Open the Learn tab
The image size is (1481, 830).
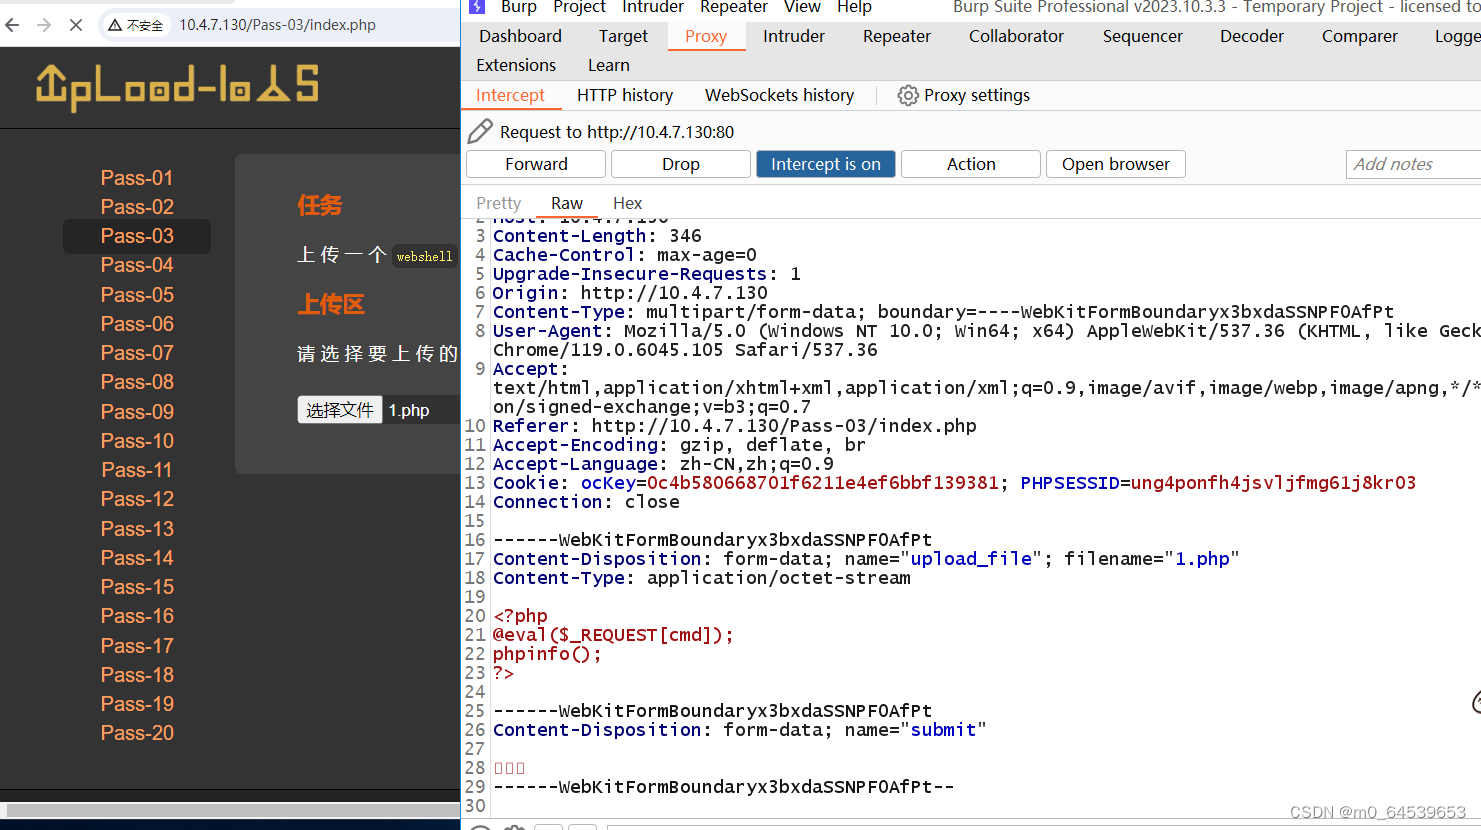tap(609, 65)
